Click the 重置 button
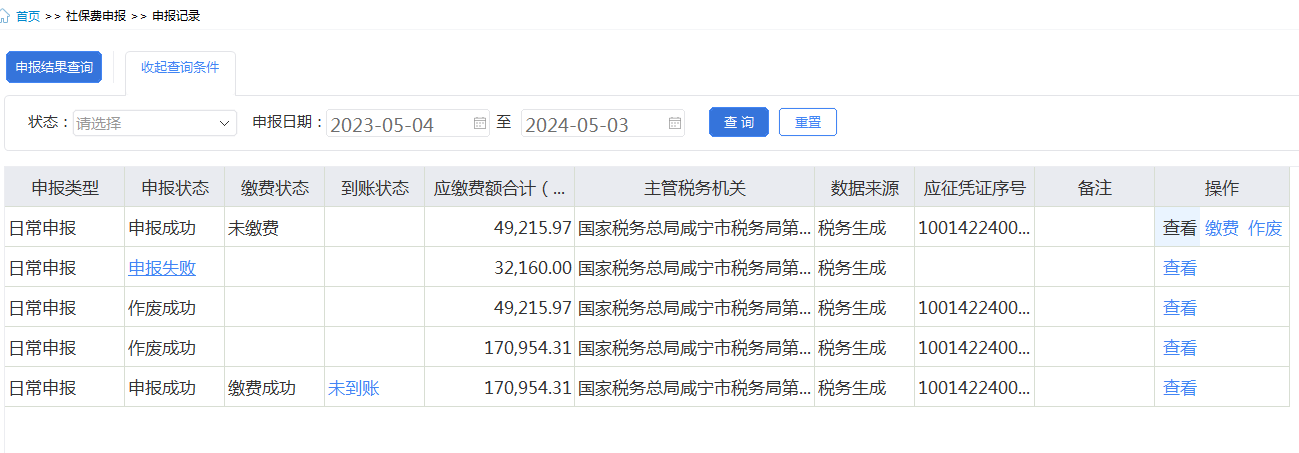The width and height of the screenshot is (1299, 453). [x=808, y=122]
